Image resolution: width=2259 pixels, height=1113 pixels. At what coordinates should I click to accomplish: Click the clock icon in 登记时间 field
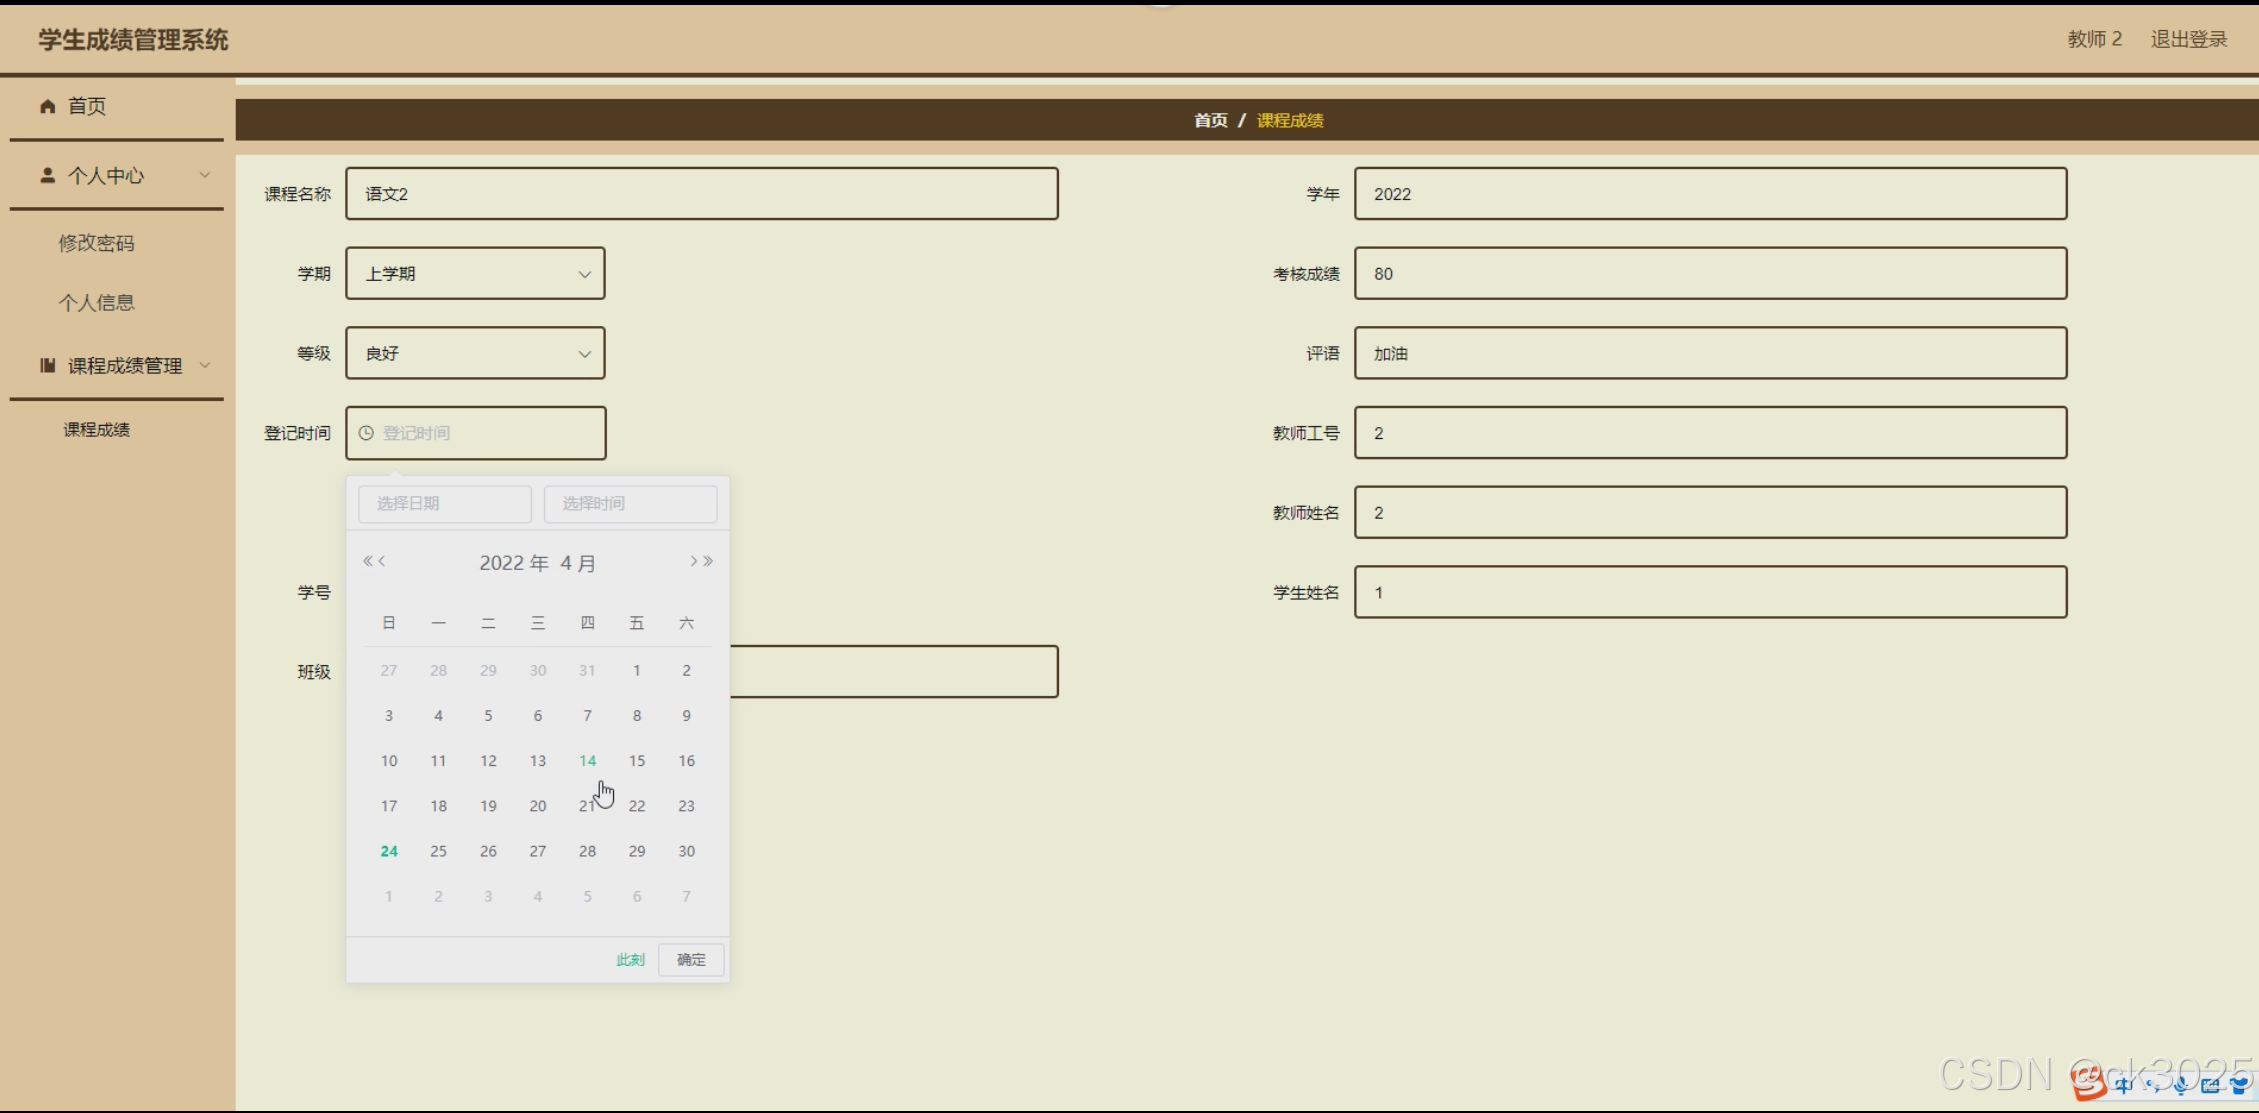pyautogui.click(x=366, y=433)
